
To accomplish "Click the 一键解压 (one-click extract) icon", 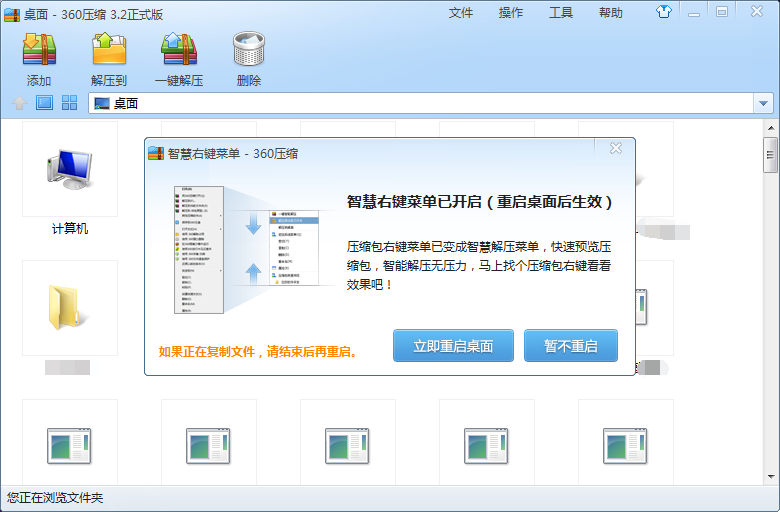I will click(x=179, y=49).
